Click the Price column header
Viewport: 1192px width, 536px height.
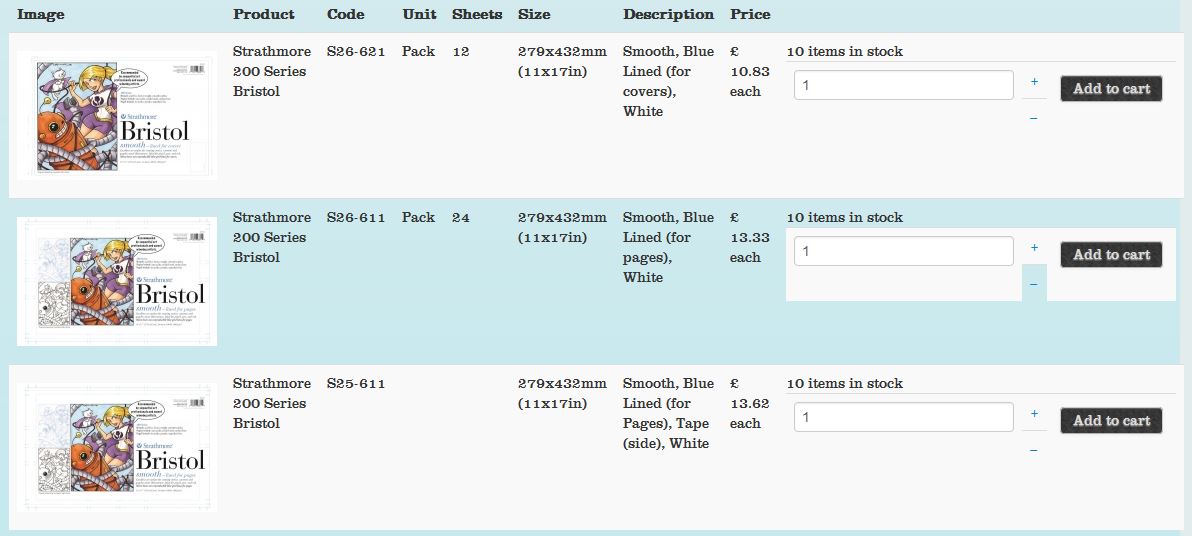click(x=750, y=14)
